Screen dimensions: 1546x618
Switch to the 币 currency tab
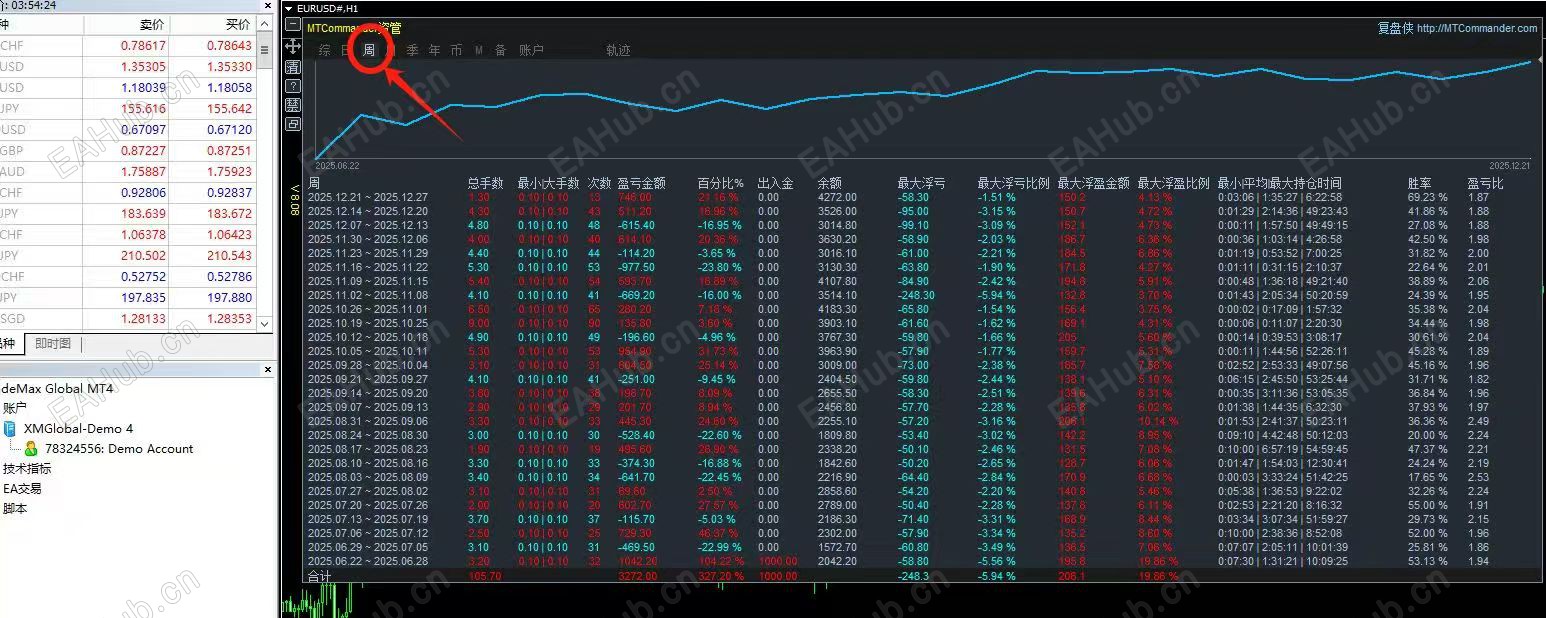456,50
